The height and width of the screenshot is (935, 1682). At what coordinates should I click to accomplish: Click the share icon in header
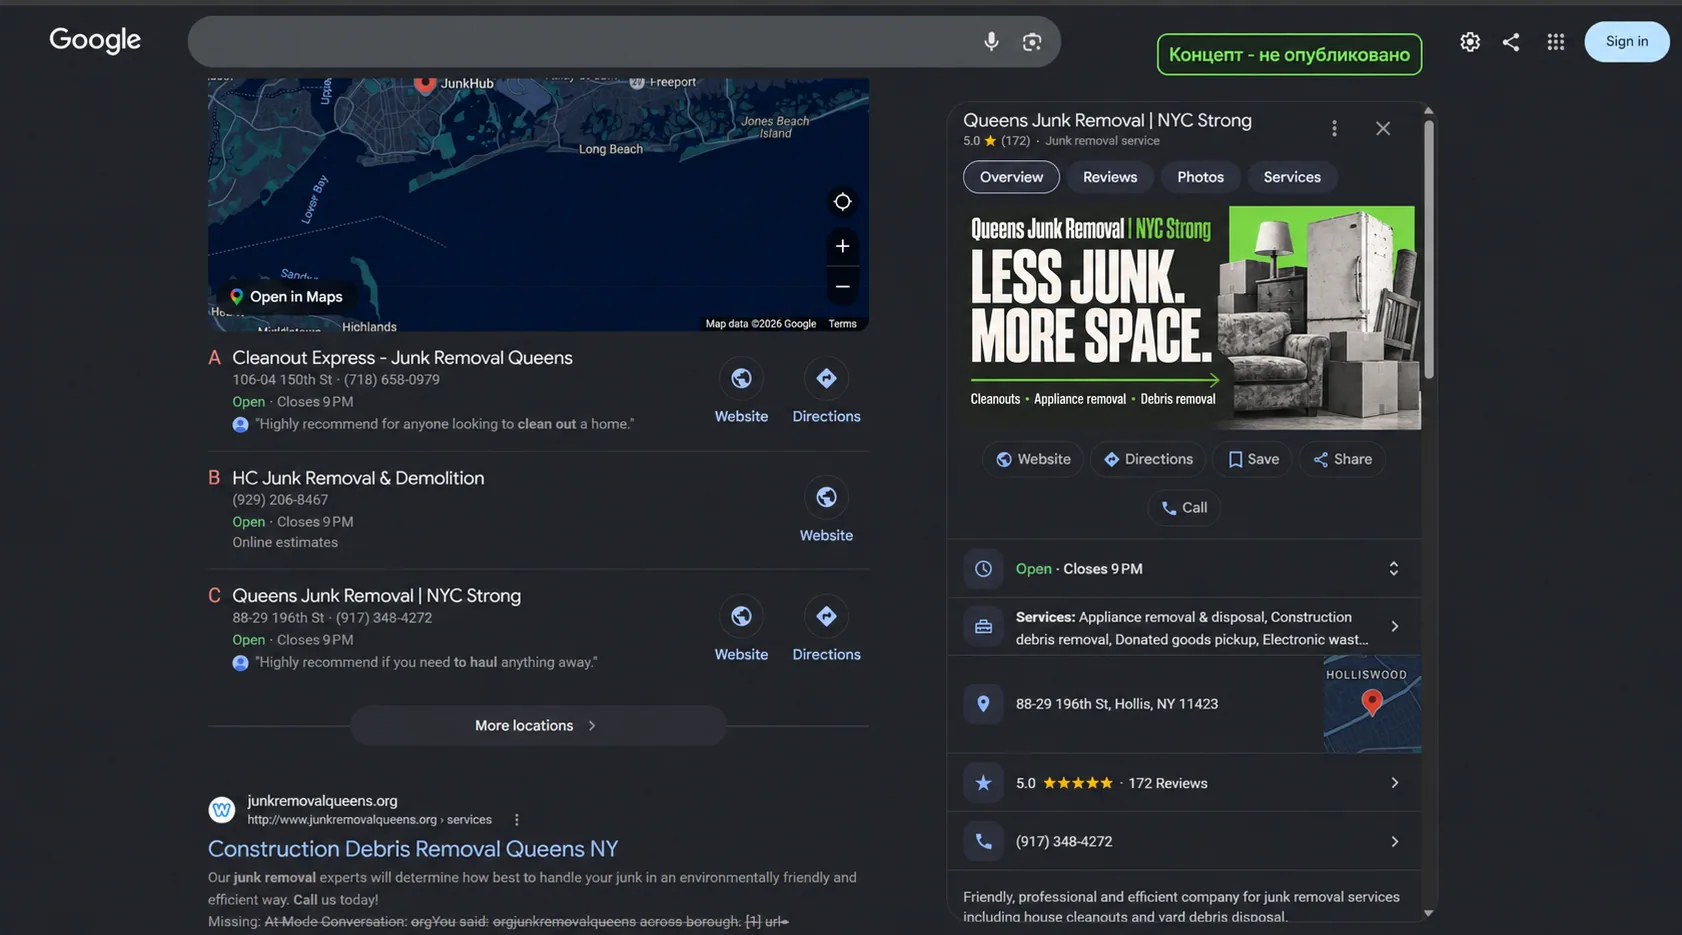(1511, 42)
